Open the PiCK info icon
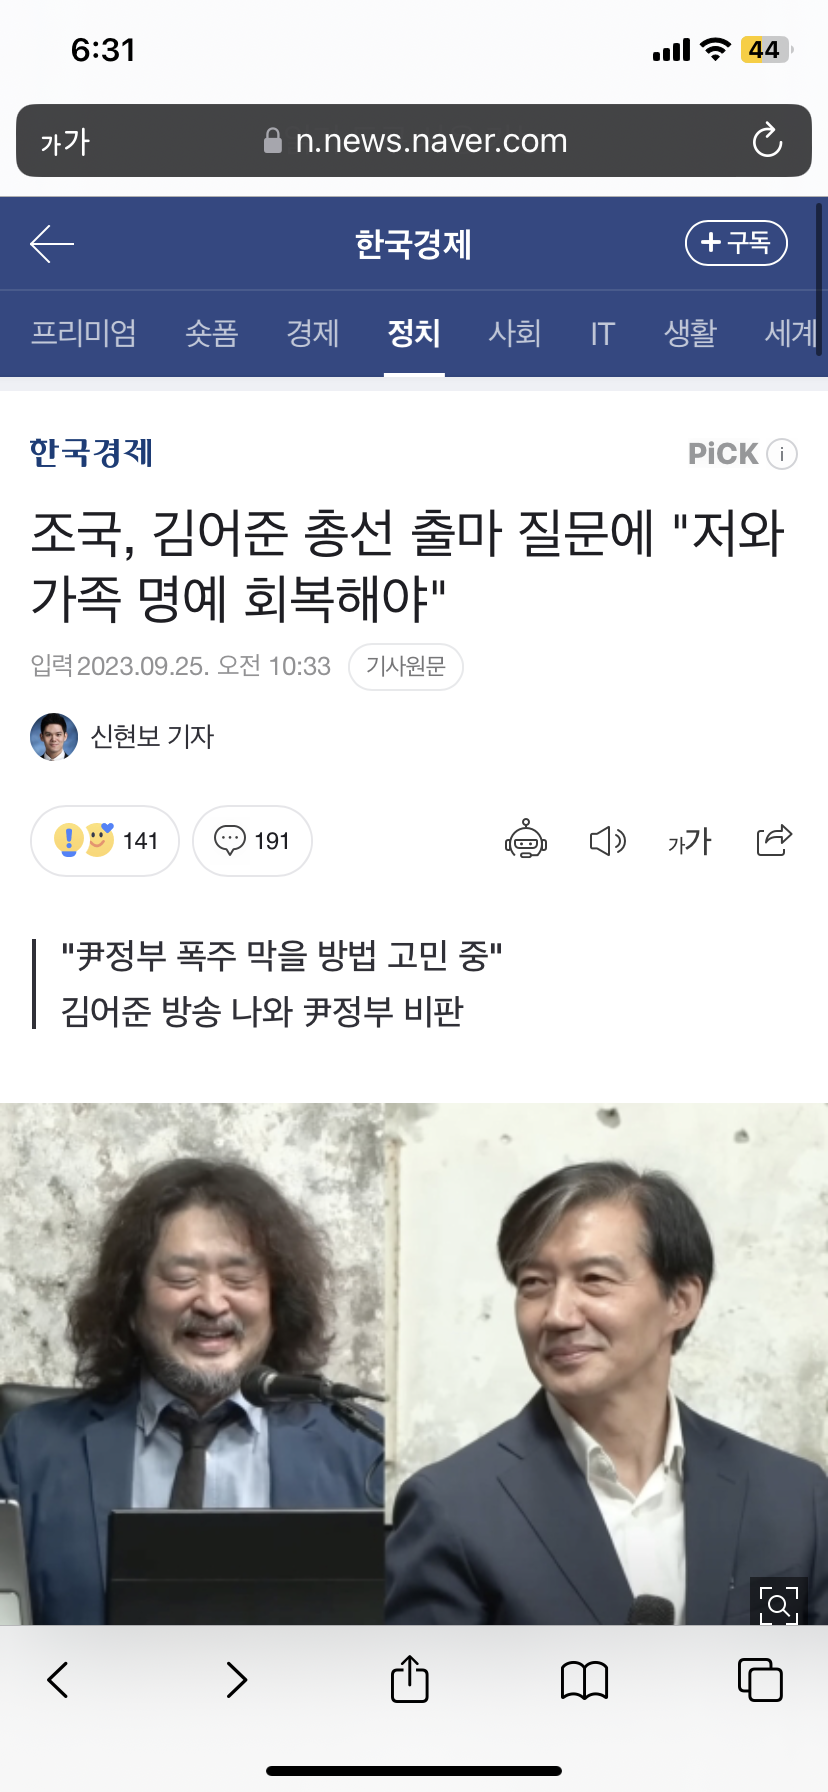This screenshot has height=1792, width=828. point(782,454)
